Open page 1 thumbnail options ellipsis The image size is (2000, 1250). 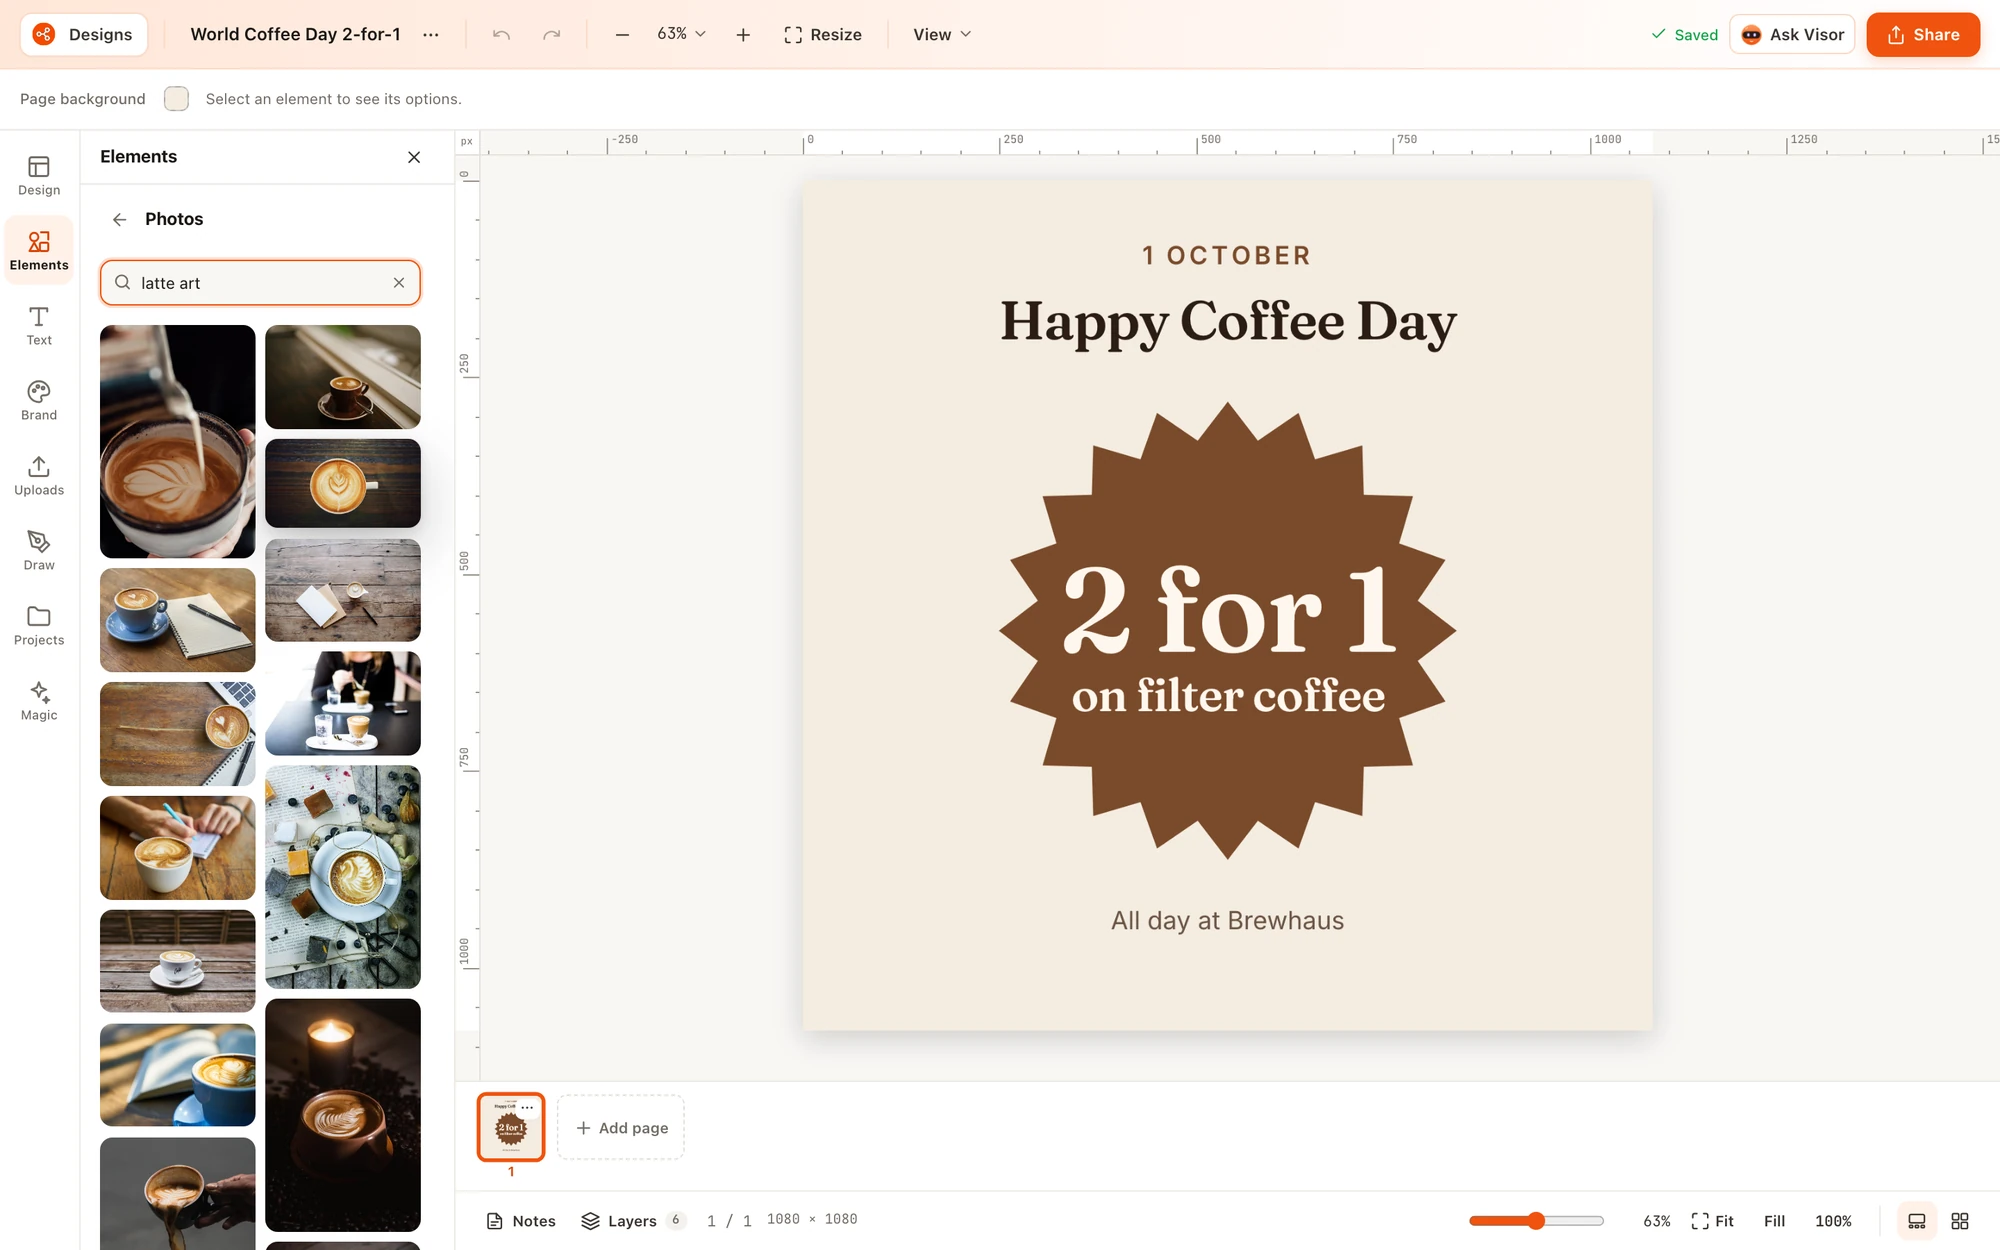(527, 1107)
